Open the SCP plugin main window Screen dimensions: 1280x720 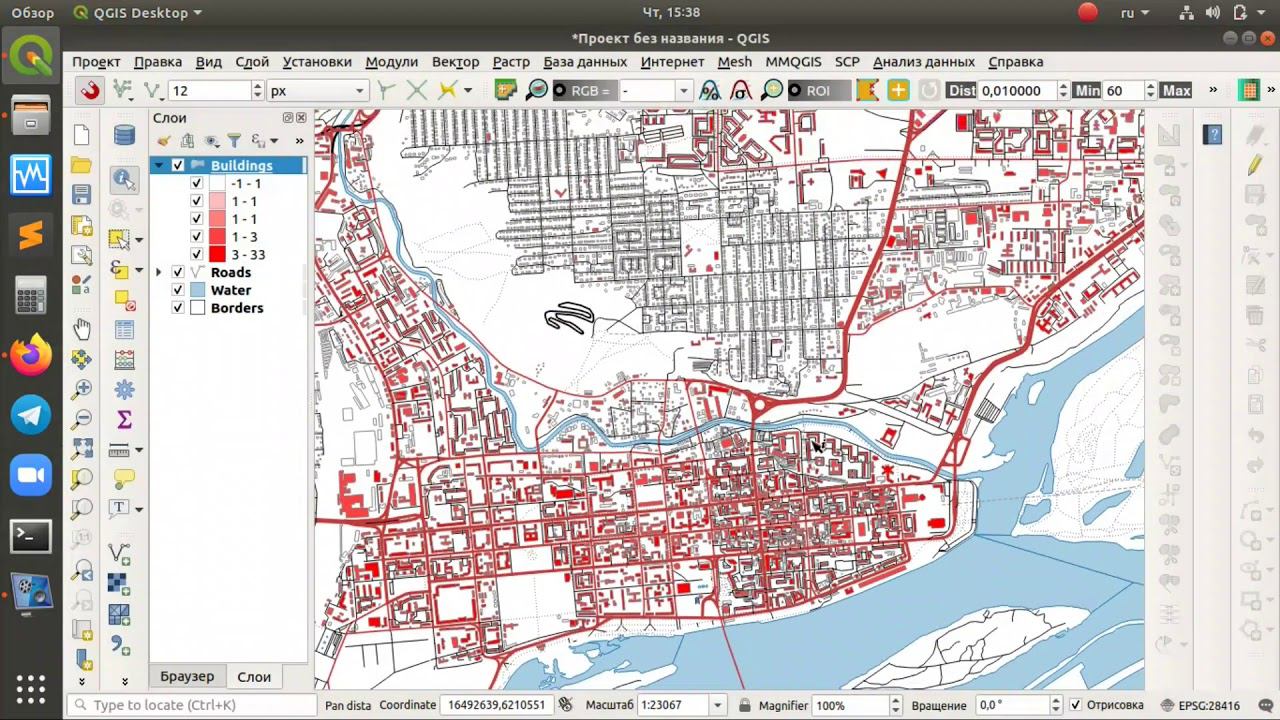tap(506, 90)
